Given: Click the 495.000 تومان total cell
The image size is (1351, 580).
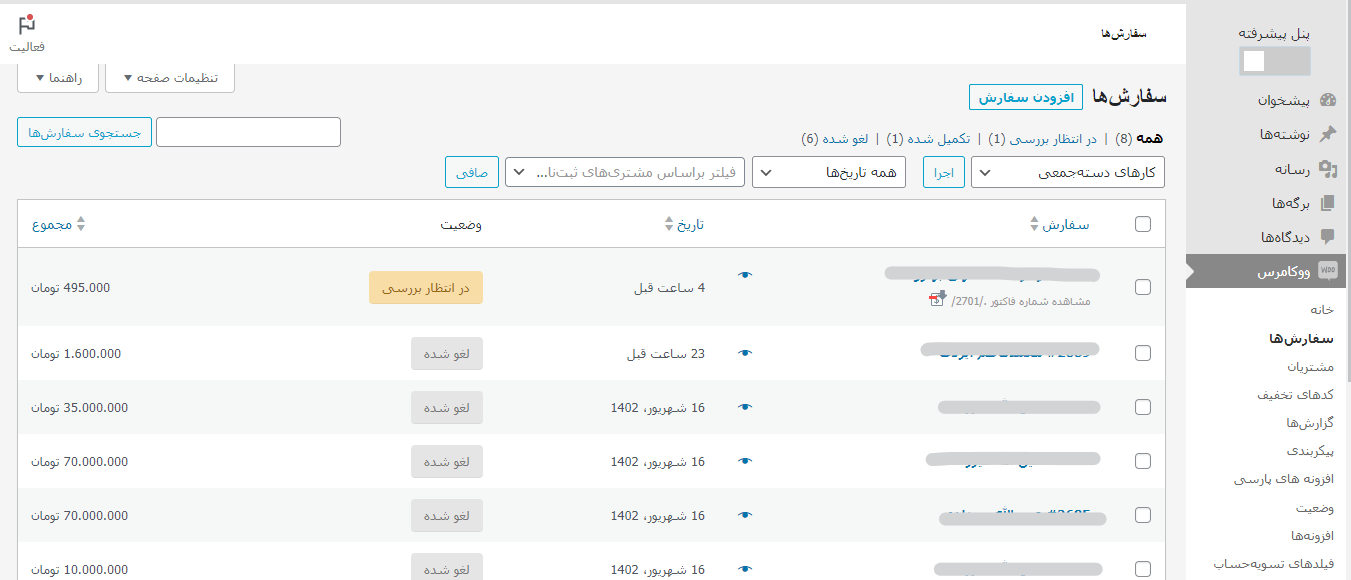Looking at the screenshot, I should click(x=71, y=287).
